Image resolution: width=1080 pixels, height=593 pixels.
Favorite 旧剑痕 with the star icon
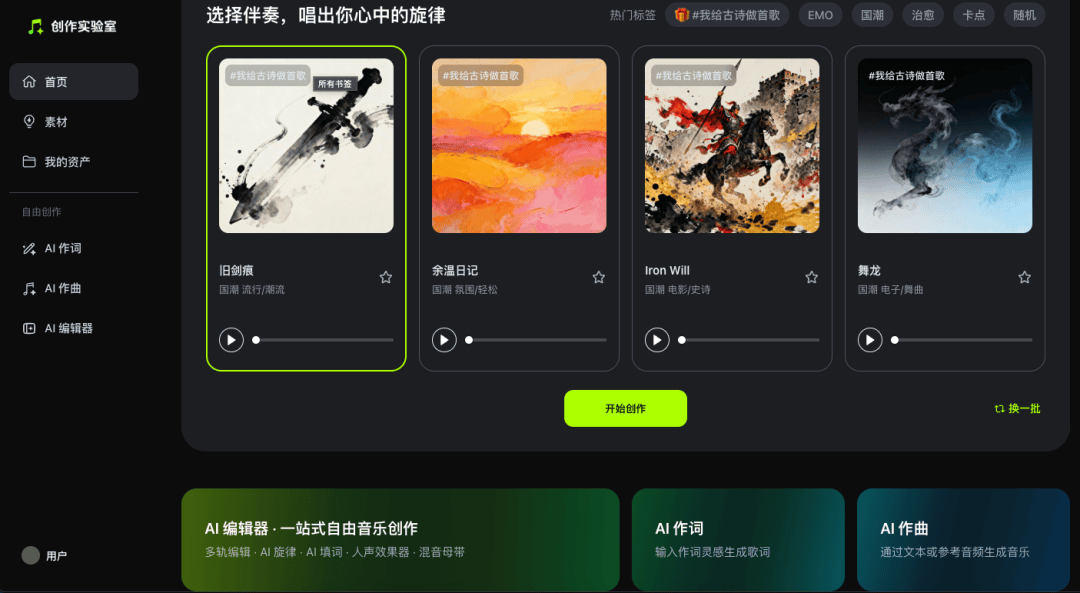coord(386,278)
